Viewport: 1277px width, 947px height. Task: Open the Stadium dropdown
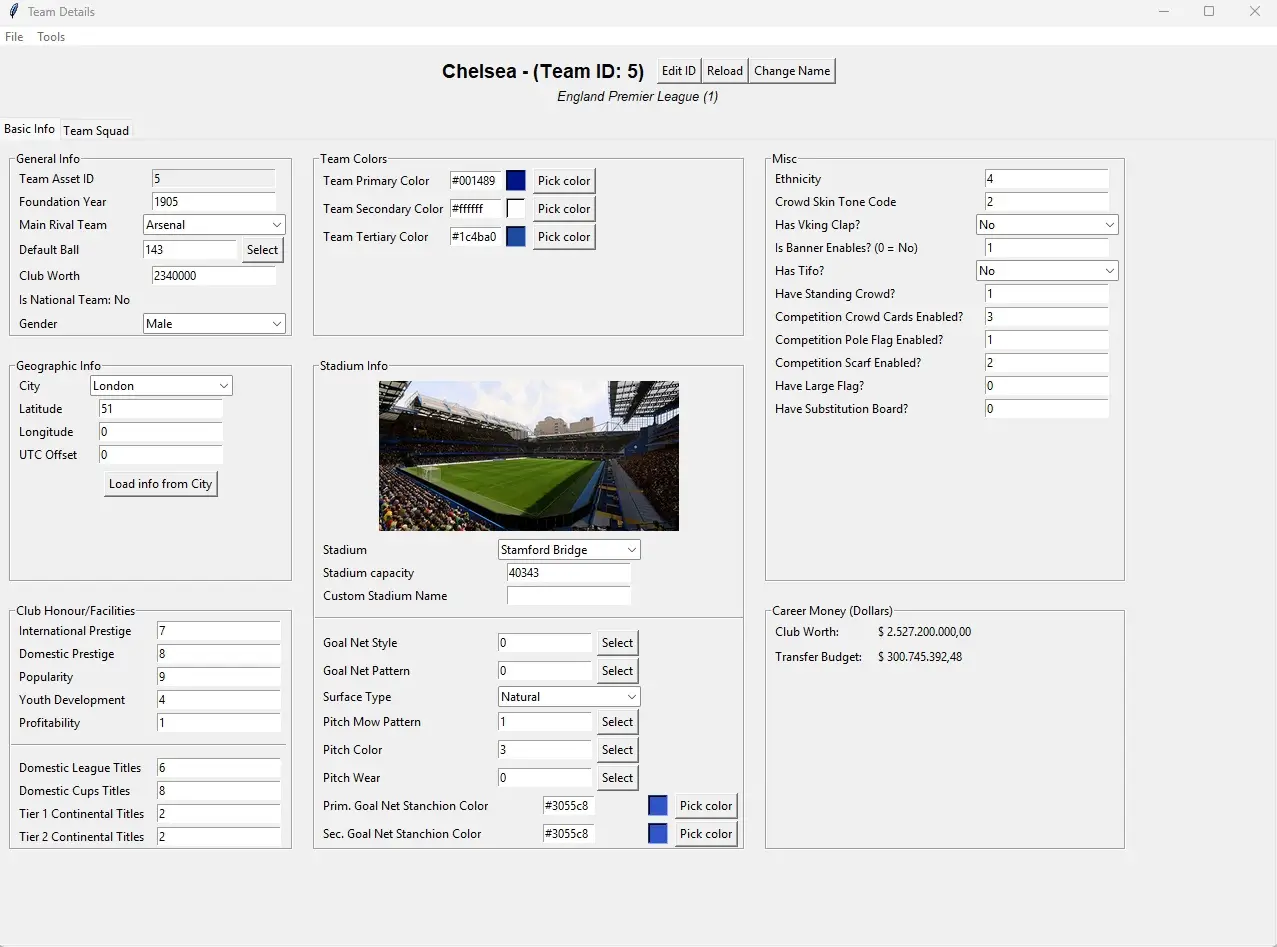point(569,550)
